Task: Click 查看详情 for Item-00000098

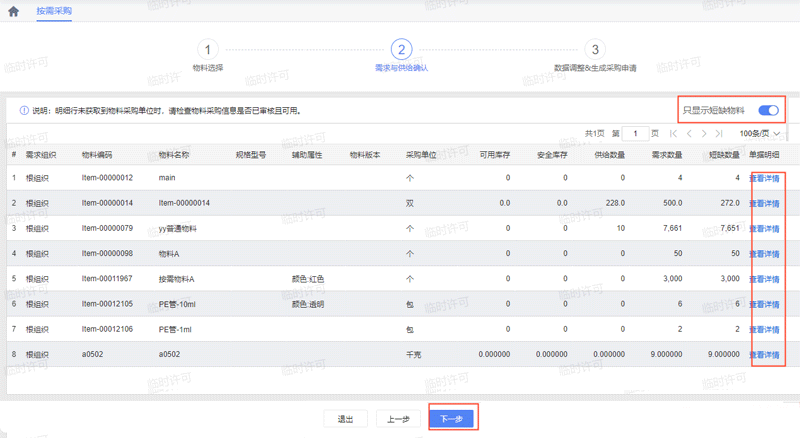Action: click(x=764, y=254)
